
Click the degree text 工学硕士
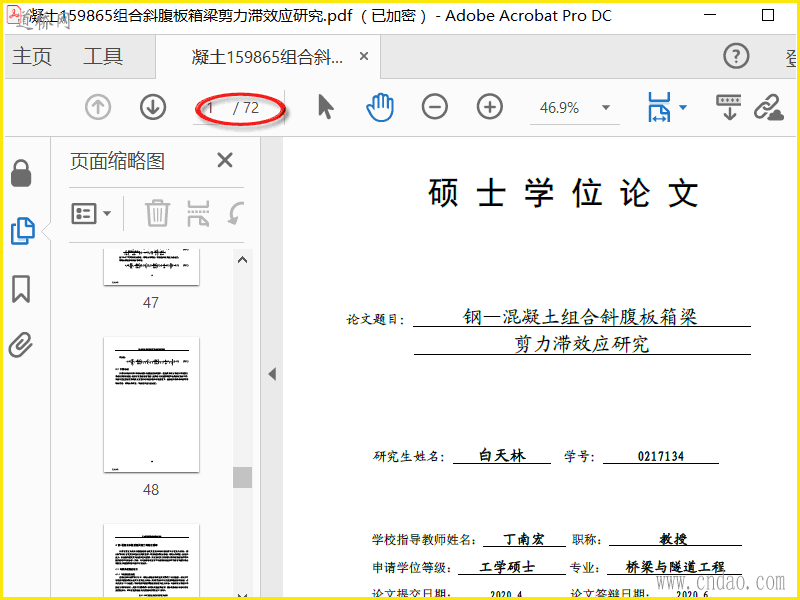tap(507, 567)
